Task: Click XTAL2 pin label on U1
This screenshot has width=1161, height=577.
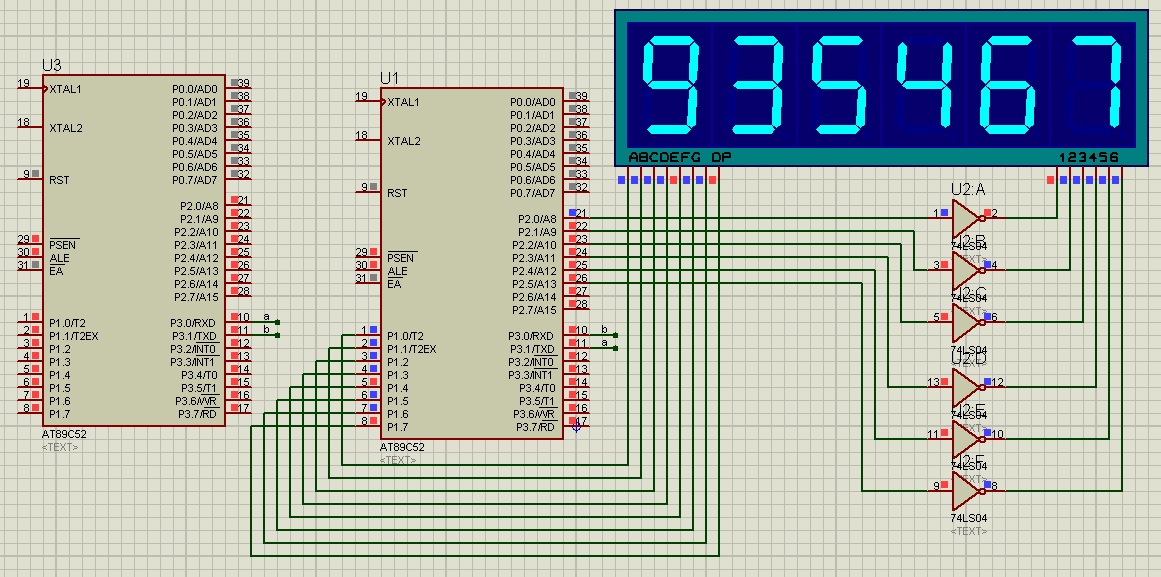Action: [x=404, y=141]
